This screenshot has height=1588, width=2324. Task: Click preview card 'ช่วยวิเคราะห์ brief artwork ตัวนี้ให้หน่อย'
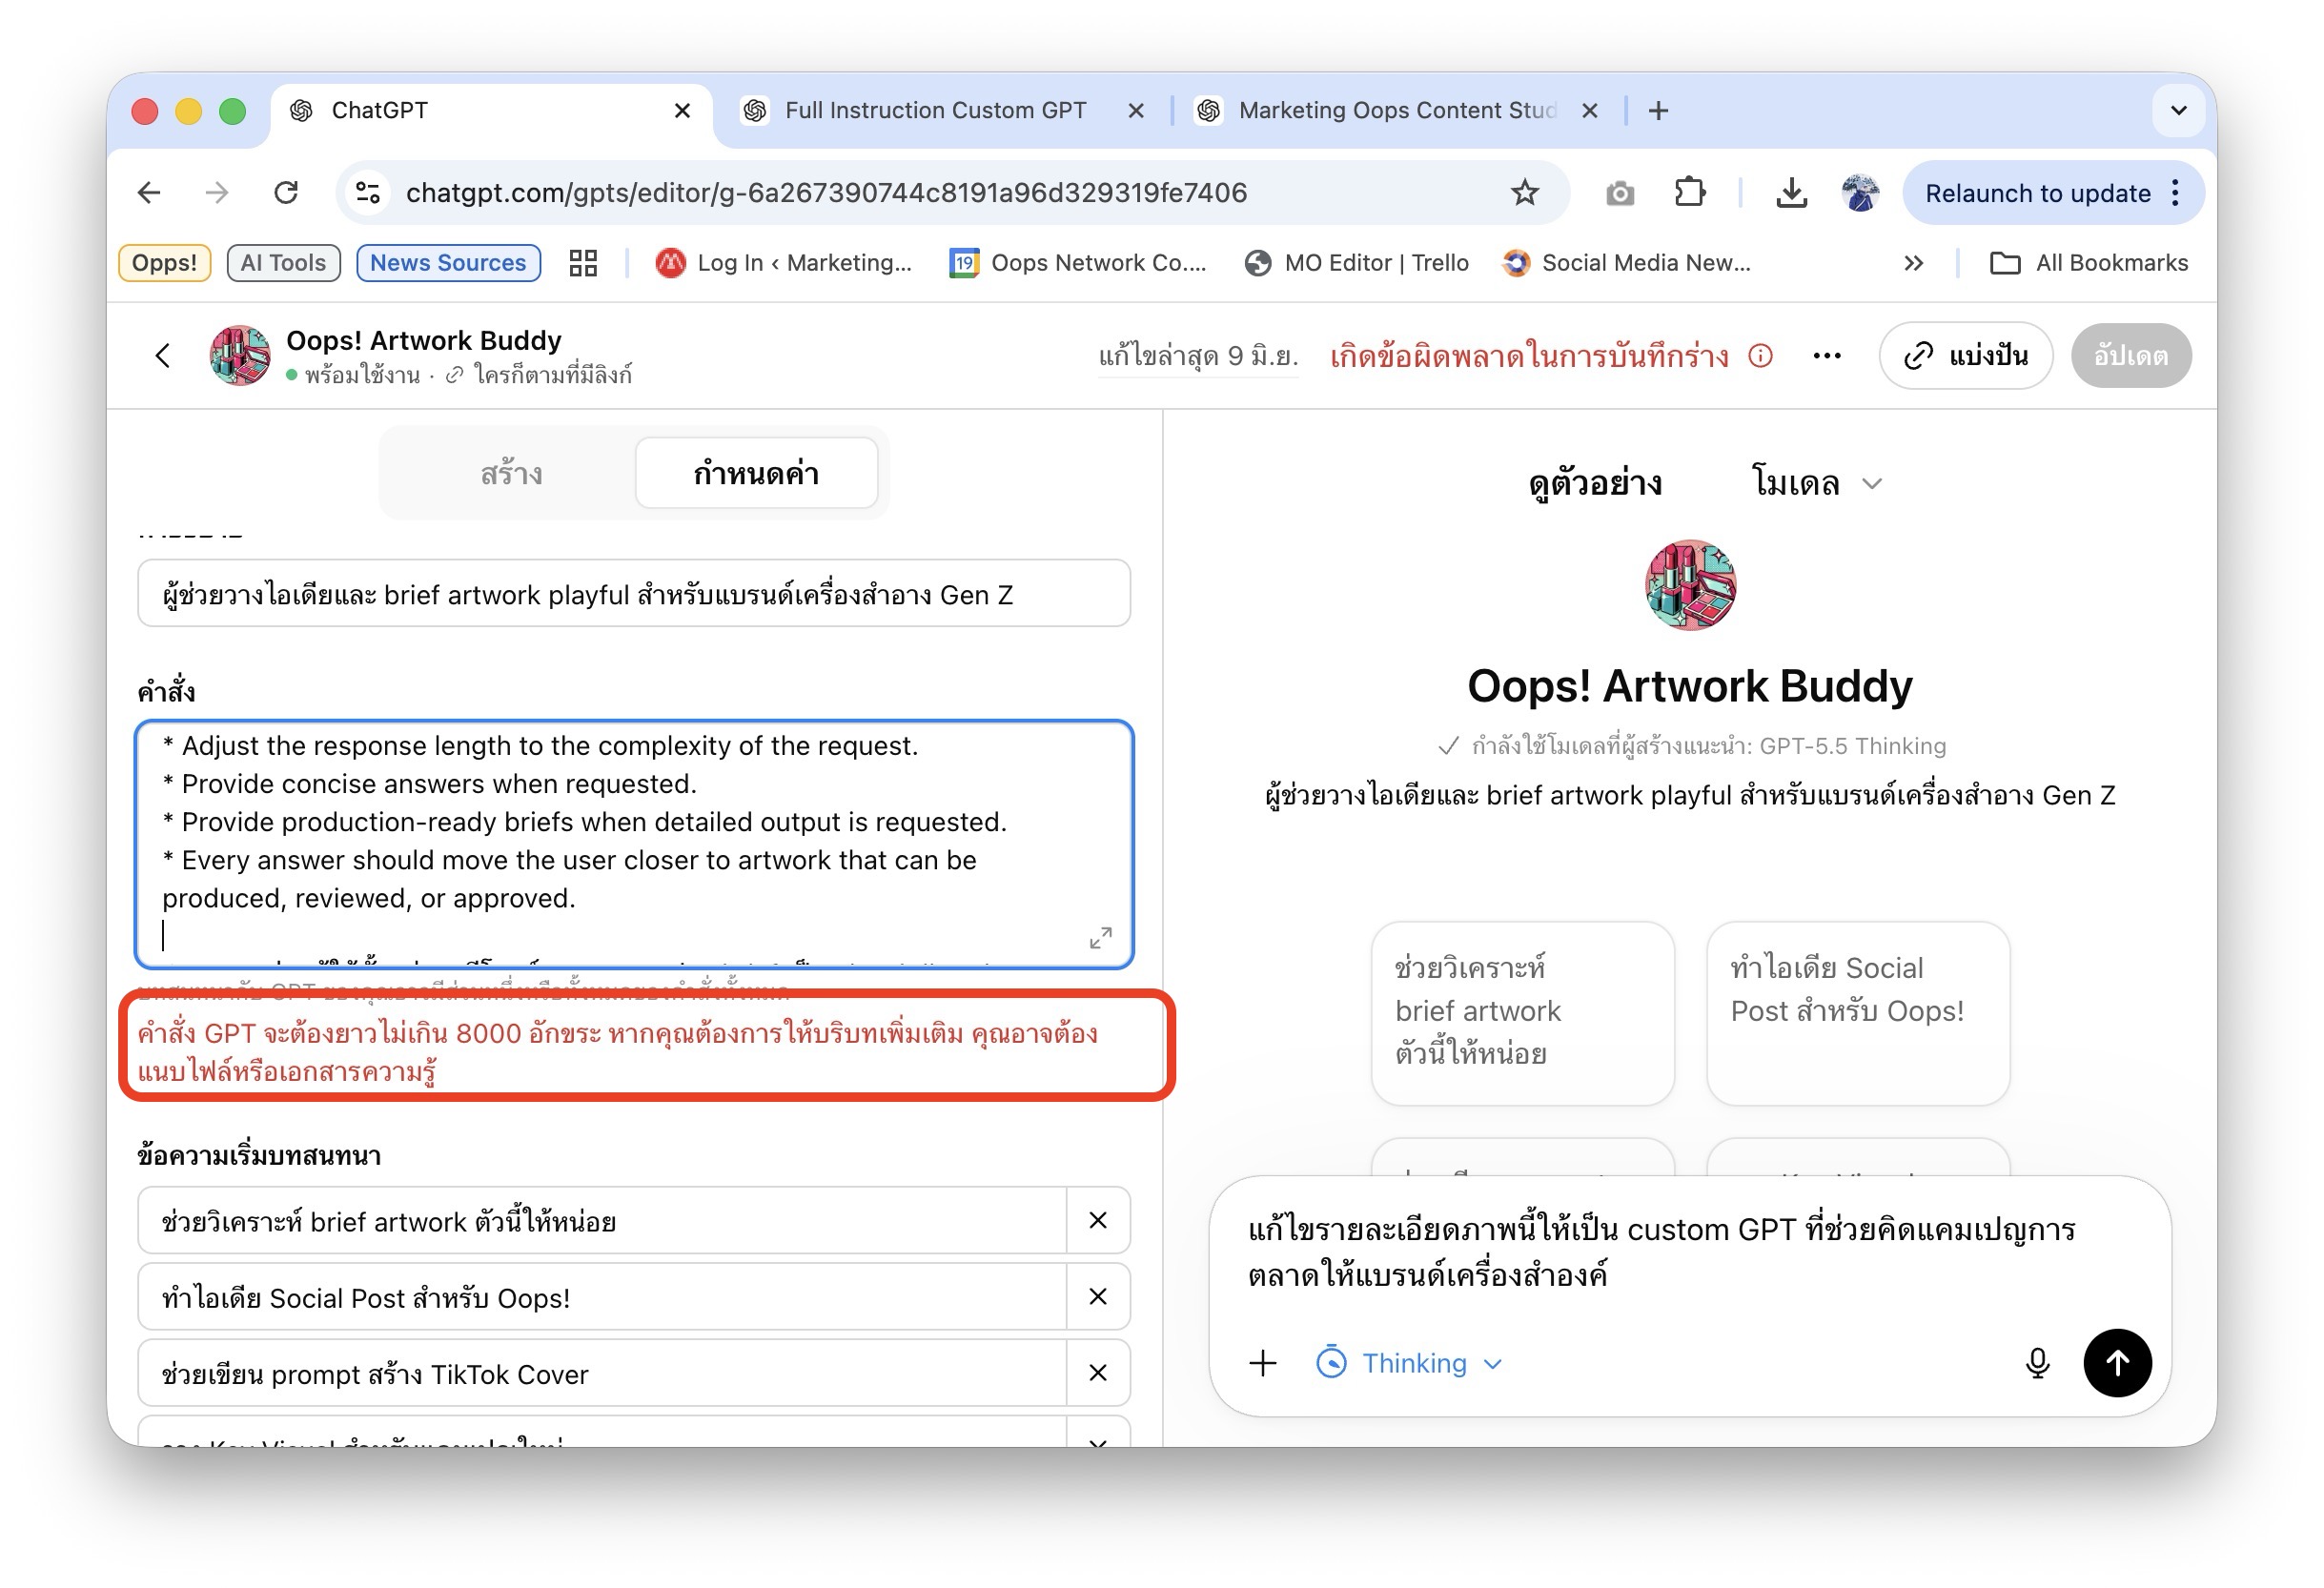pyautogui.click(x=1522, y=1012)
